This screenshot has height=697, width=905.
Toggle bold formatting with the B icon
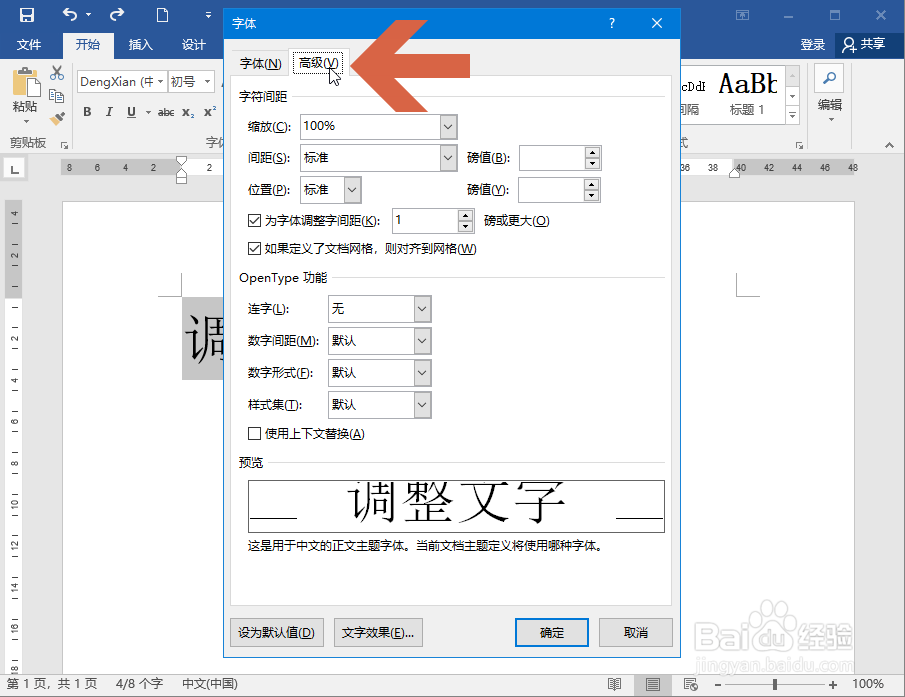pyautogui.click(x=87, y=112)
